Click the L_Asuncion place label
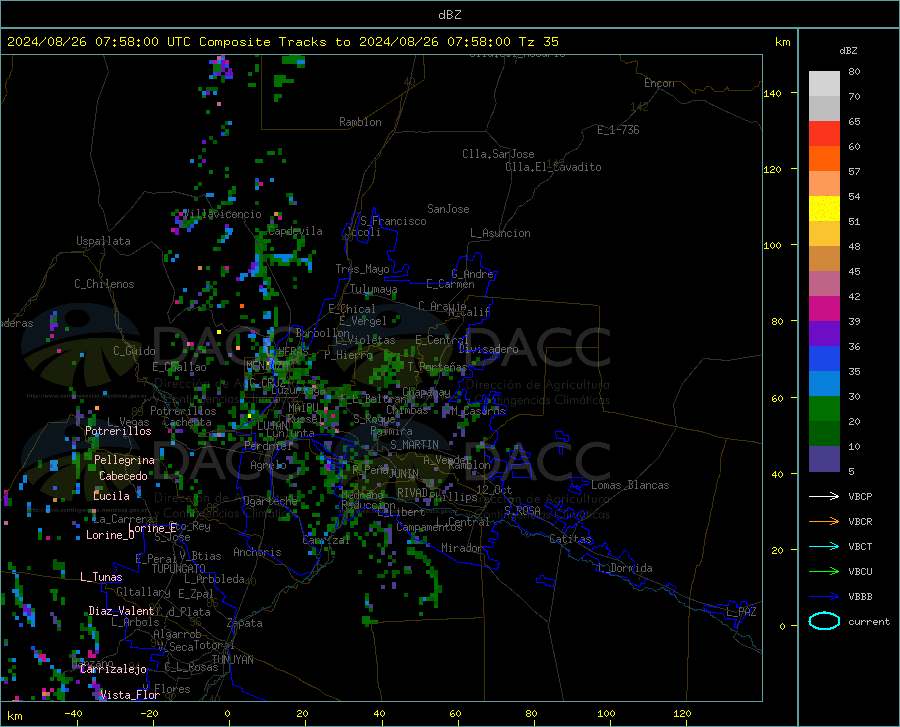 pos(500,233)
